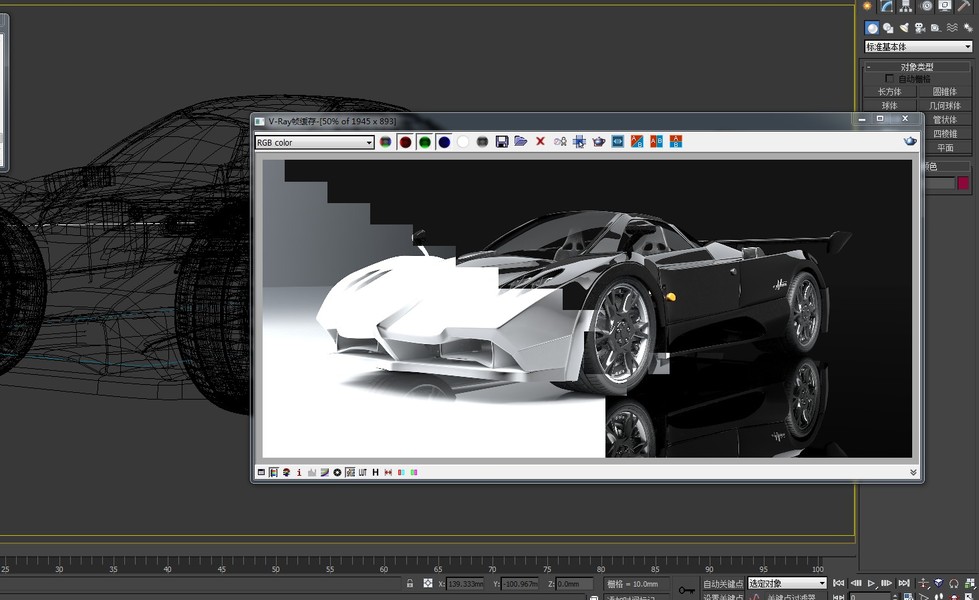The image size is (979, 600).
Task: Toggle the region render icon
Action: (617, 142)
